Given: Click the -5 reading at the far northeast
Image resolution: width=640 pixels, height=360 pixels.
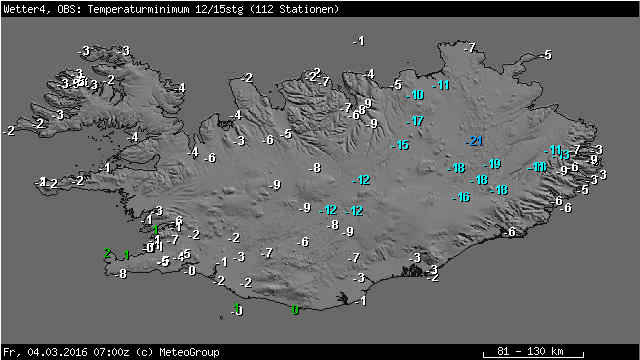Looking at the screenshot, I should click(546, 54).
